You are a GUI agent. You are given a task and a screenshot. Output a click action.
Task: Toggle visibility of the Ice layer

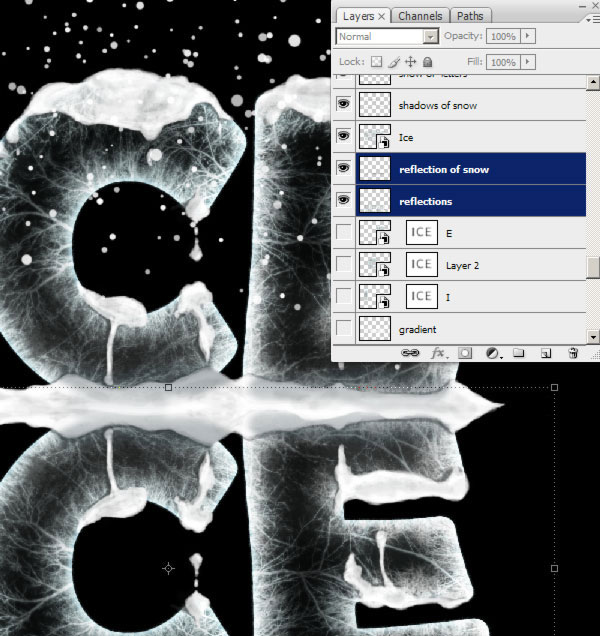pos(344,137)
